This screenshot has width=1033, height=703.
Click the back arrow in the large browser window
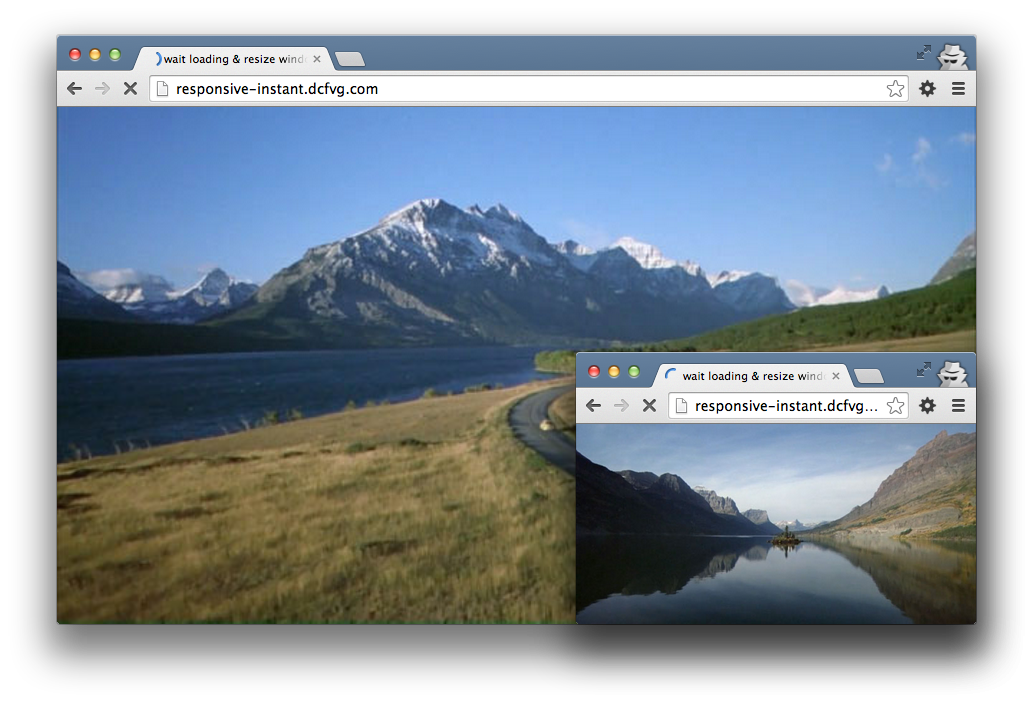74,89
